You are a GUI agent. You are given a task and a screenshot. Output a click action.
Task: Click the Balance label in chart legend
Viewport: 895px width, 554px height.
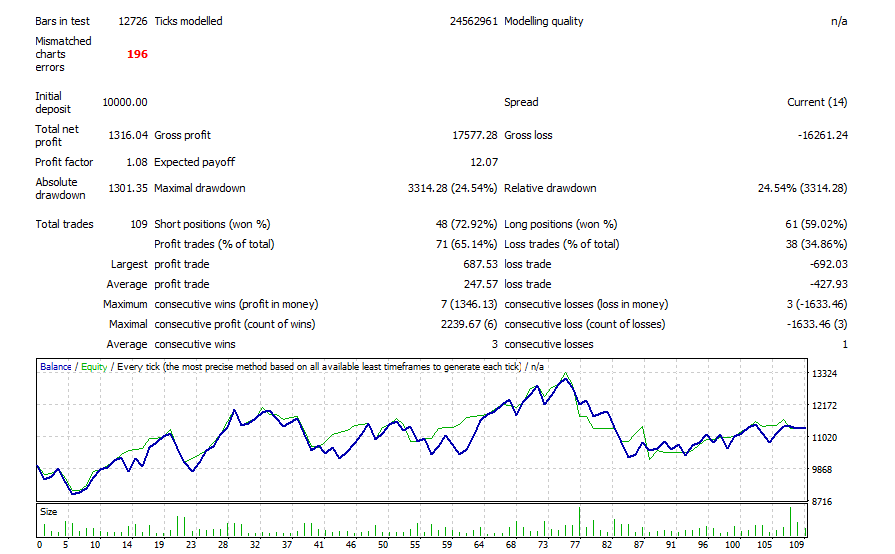[55, 367]
